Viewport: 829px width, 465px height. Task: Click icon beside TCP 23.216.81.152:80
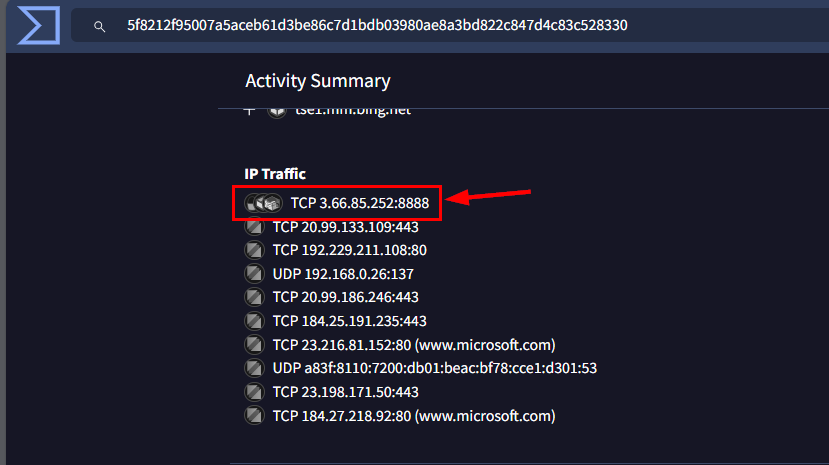point(254,345)
